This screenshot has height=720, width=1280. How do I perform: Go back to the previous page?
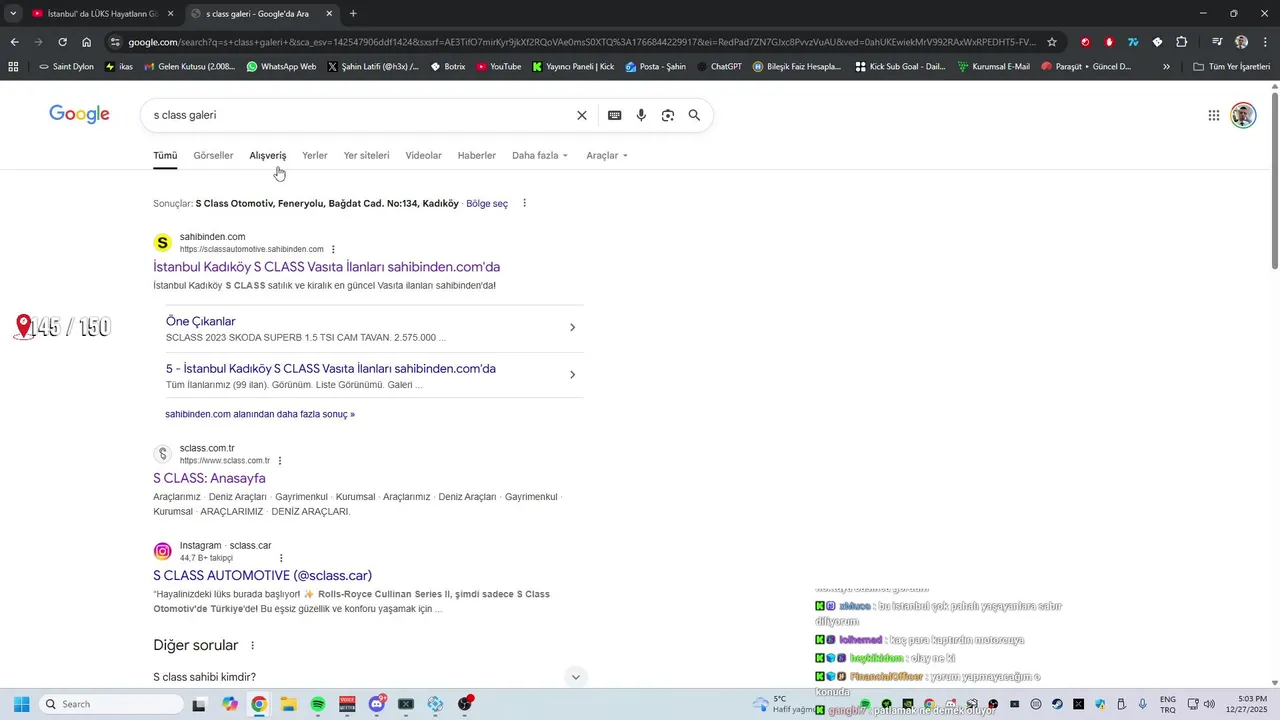pos(14,42)
